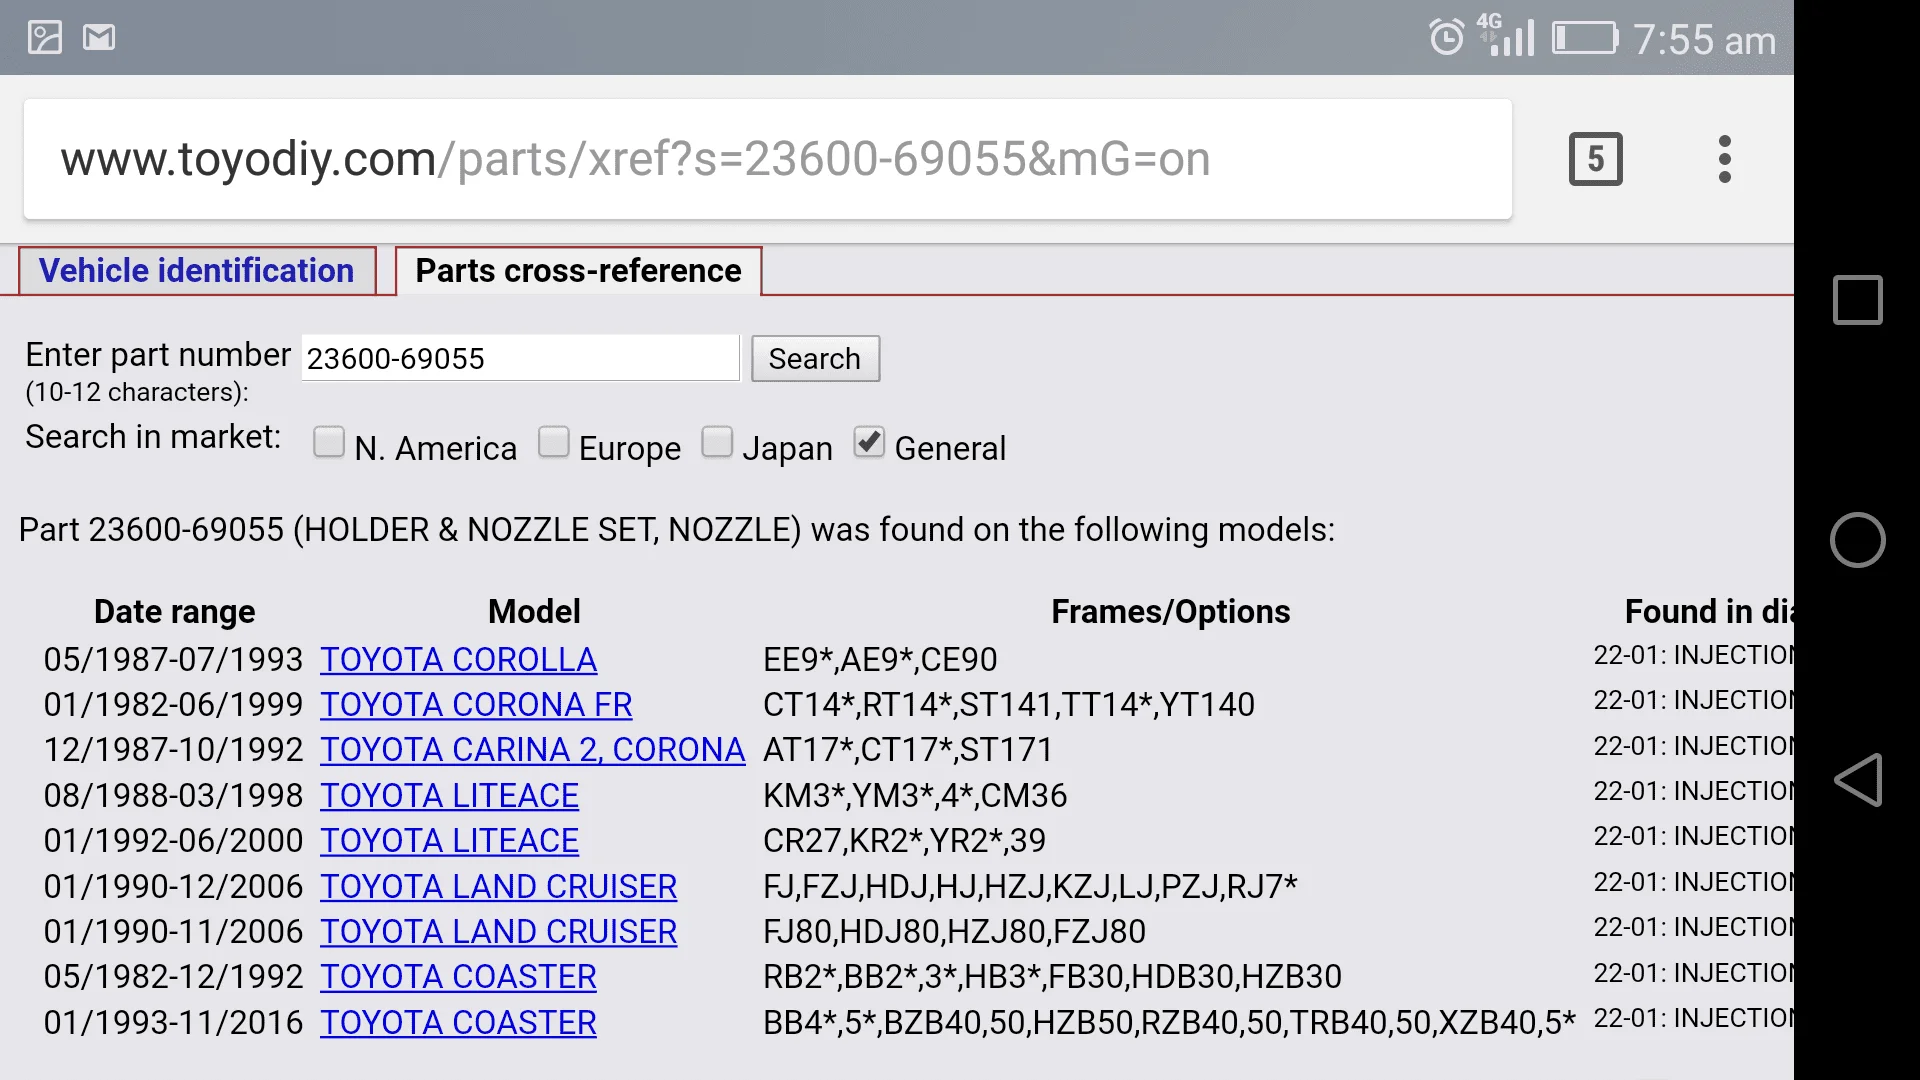Viewport: 1920px width, 1080px height.
Task: Click into the part number input field
Action: tap(520, 358)
